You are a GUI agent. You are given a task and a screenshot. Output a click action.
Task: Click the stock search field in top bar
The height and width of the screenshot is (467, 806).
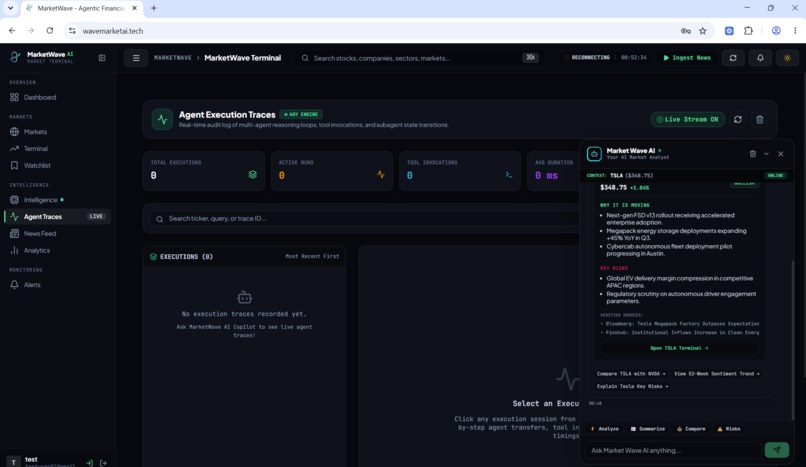419,58
